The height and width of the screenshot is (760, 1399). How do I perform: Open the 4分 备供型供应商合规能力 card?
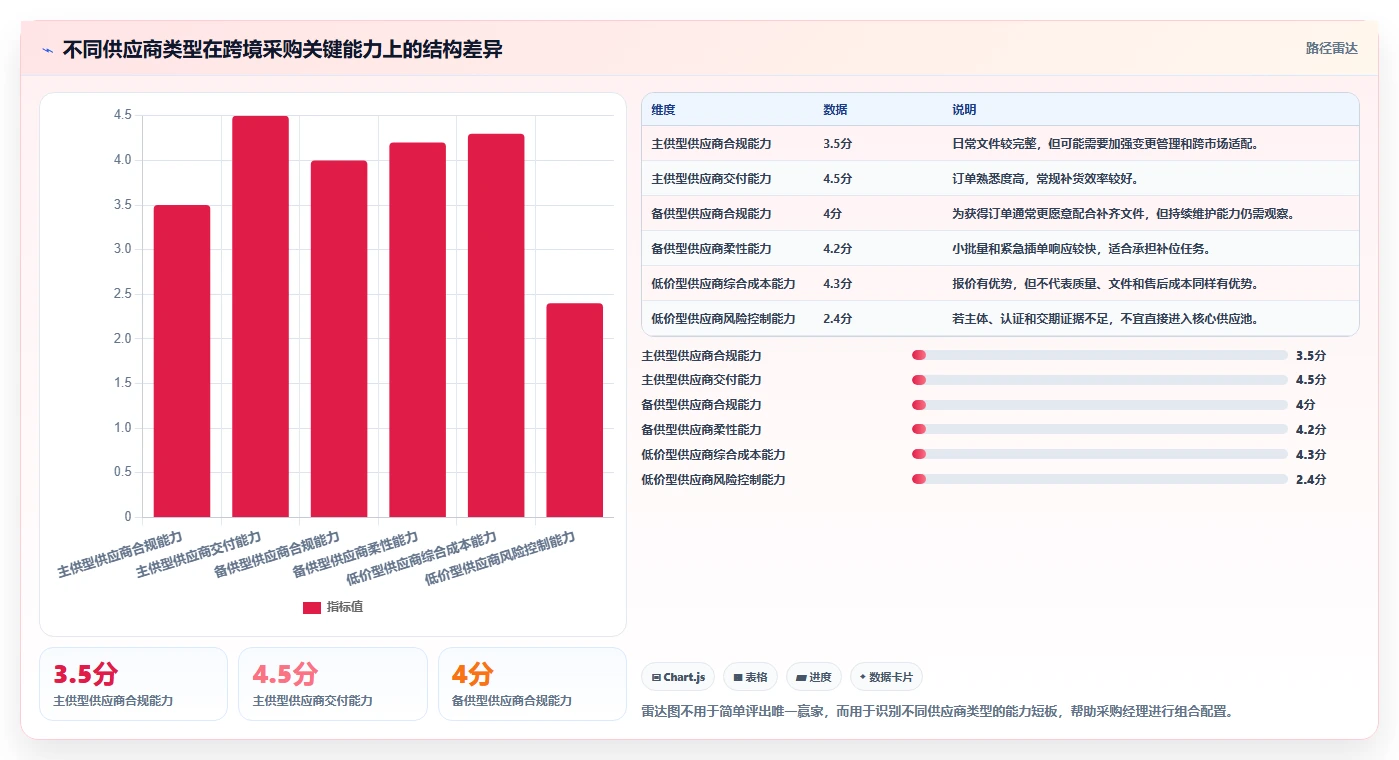click(532, 684)
